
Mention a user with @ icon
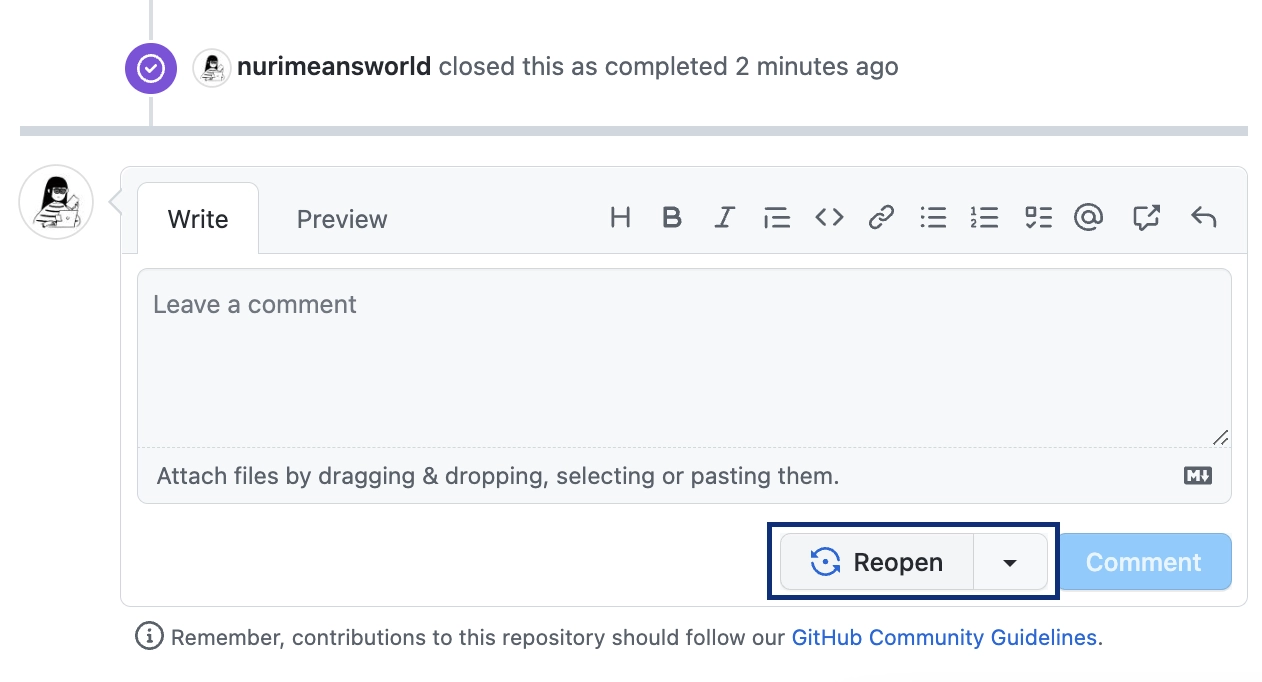pyautogui.click(x=1088, y=217)
